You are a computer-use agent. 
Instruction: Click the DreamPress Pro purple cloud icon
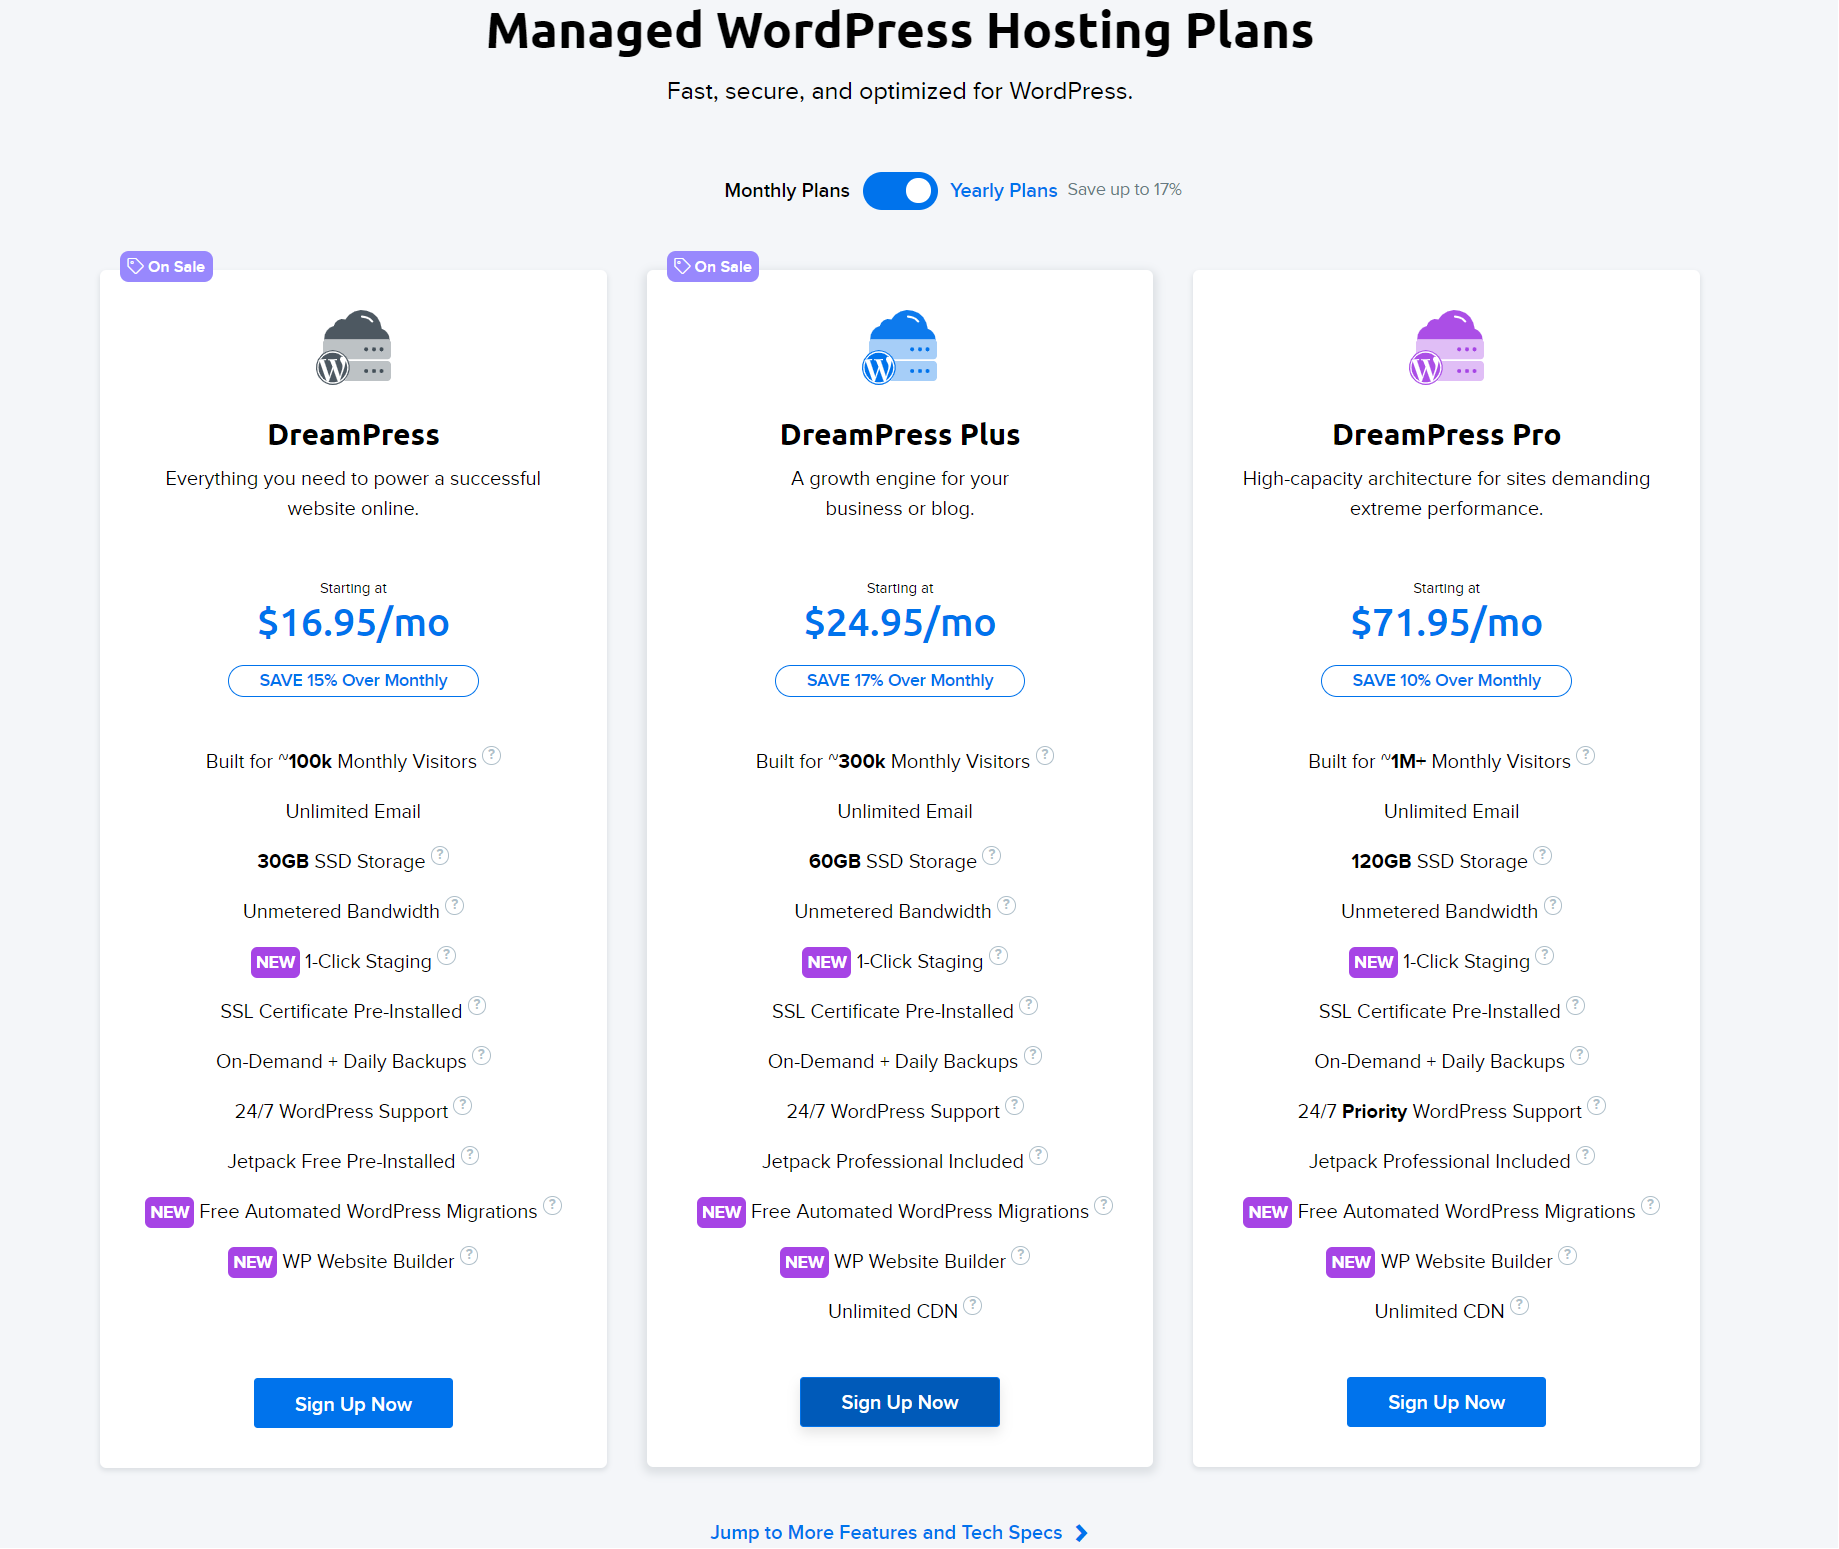(x=1447, y=347)
